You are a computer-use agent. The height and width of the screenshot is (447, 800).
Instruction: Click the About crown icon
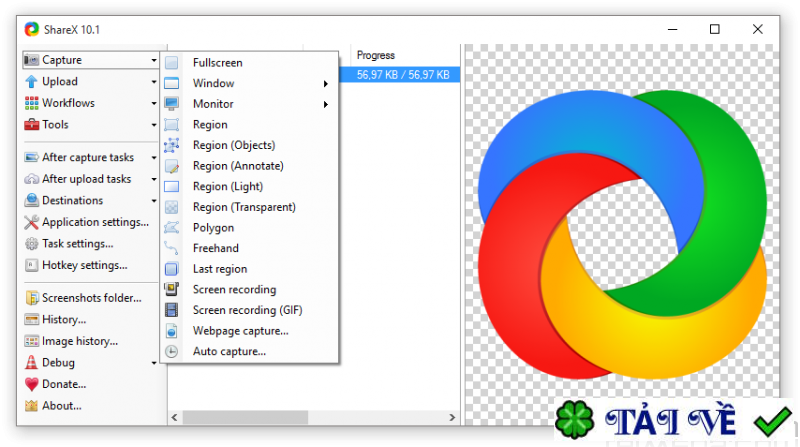pos(32,406)
